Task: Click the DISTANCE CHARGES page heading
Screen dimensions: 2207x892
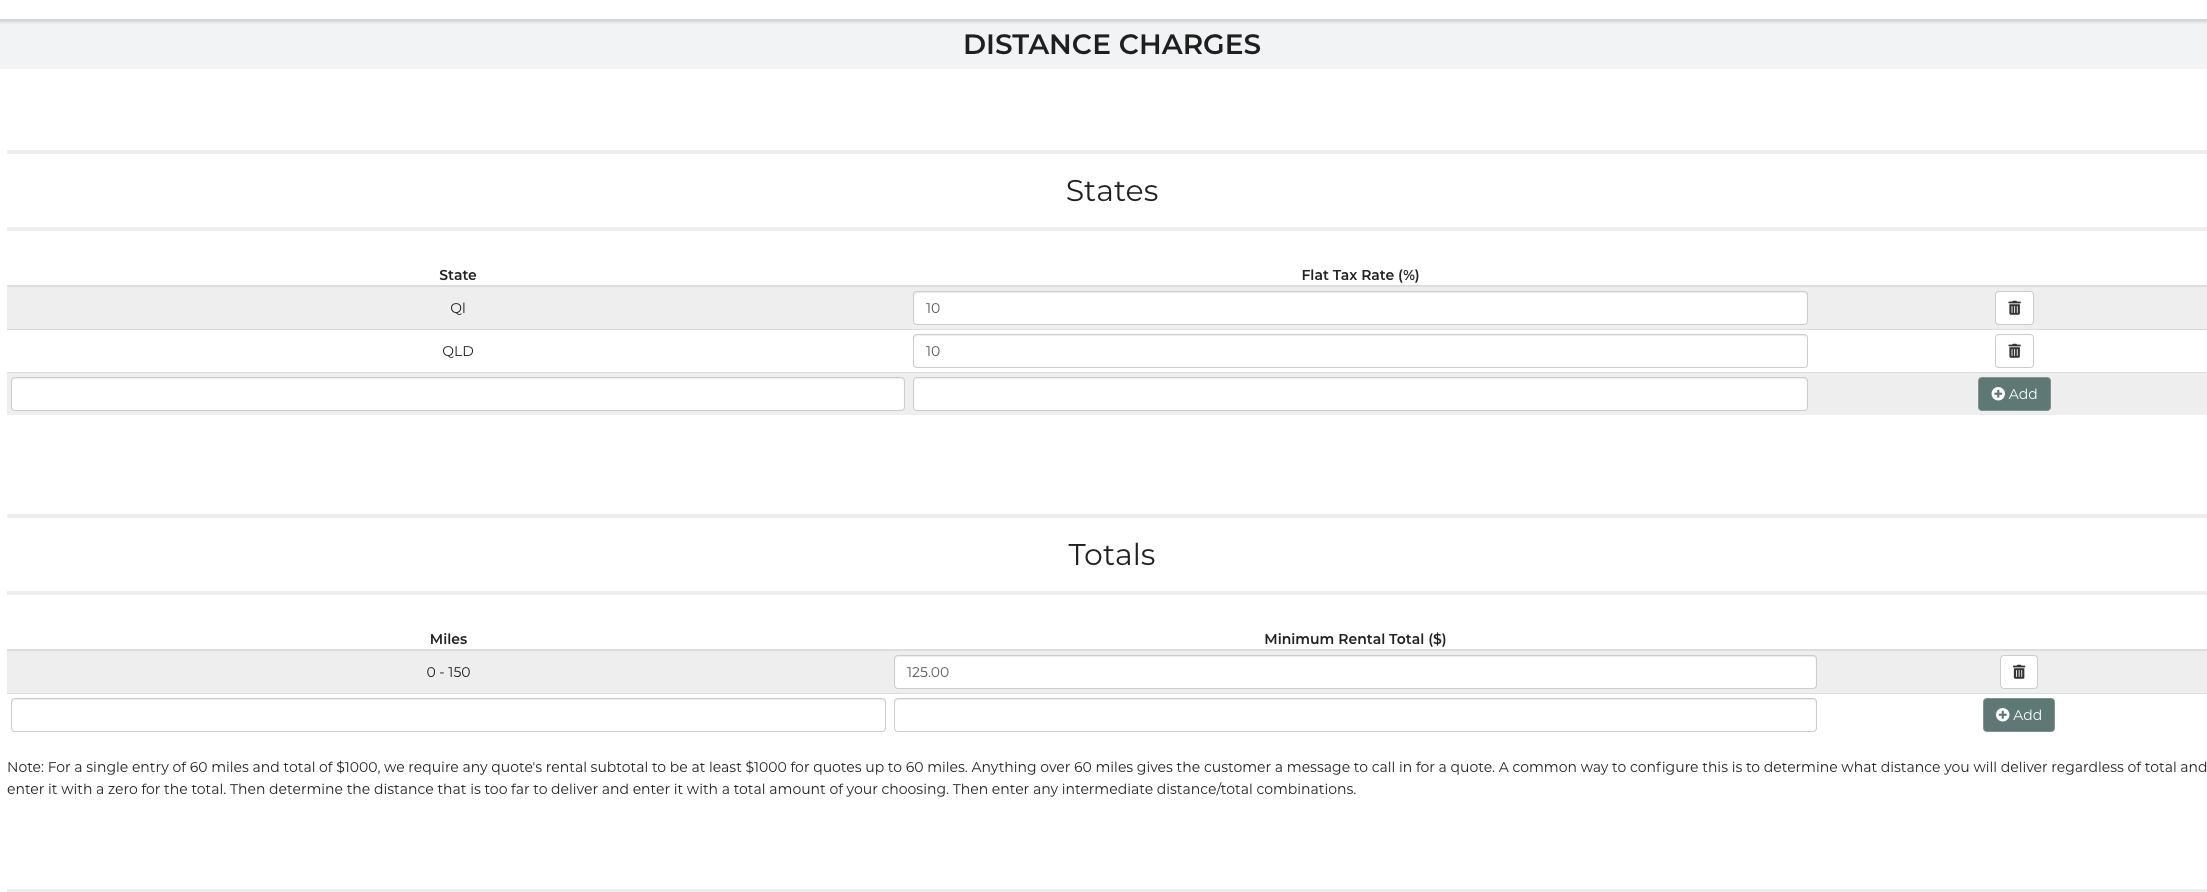Action: coord(1111,44)
